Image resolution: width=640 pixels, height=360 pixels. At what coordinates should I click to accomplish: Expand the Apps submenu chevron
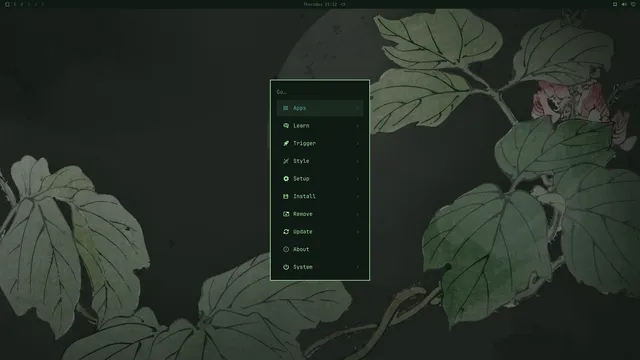[x=358, y=108]
